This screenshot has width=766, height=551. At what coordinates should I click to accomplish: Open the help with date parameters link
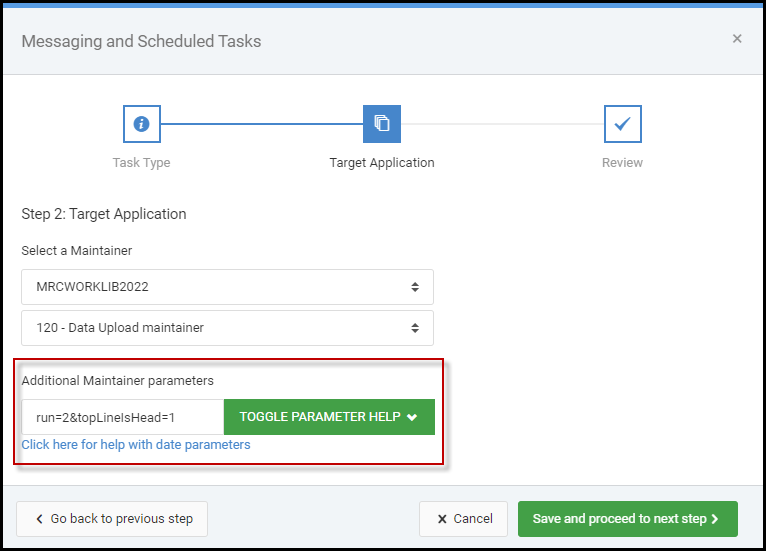click(x=136, y=445)
